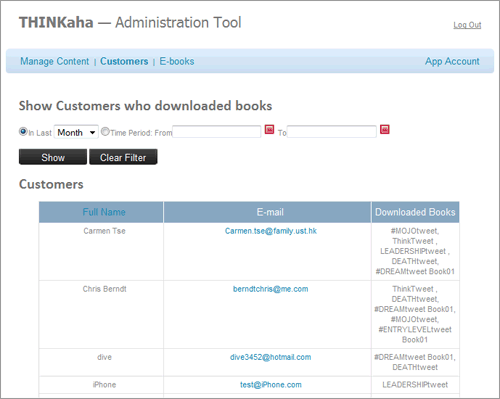The image size is (500, 399).
Task: Open test@iPhone.com email link
Action: tap(271, 385)
